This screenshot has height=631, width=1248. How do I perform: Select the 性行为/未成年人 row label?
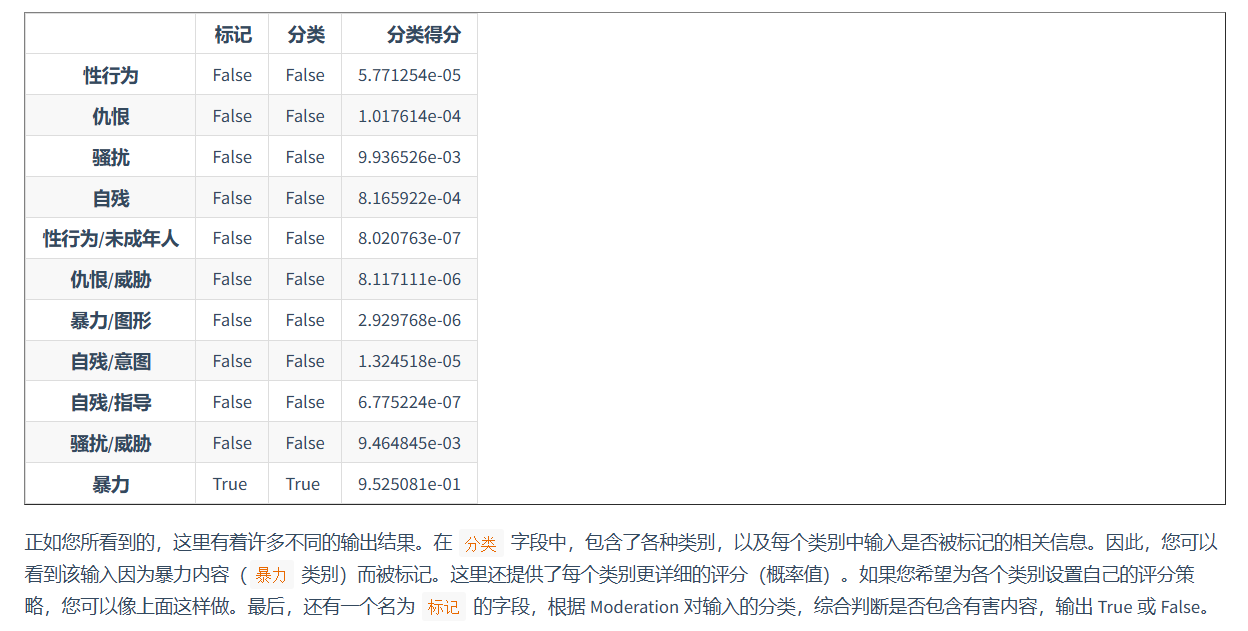coord(110,239)
